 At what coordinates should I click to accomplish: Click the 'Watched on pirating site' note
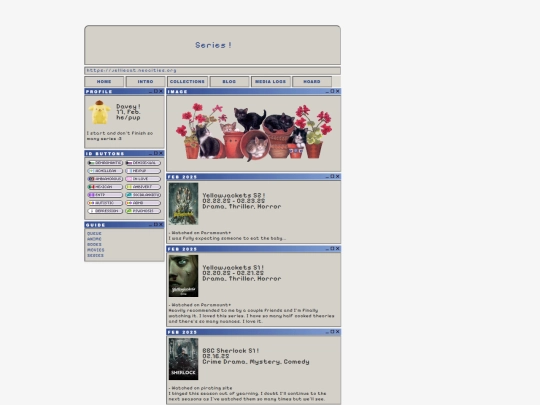tap(201, 388)
